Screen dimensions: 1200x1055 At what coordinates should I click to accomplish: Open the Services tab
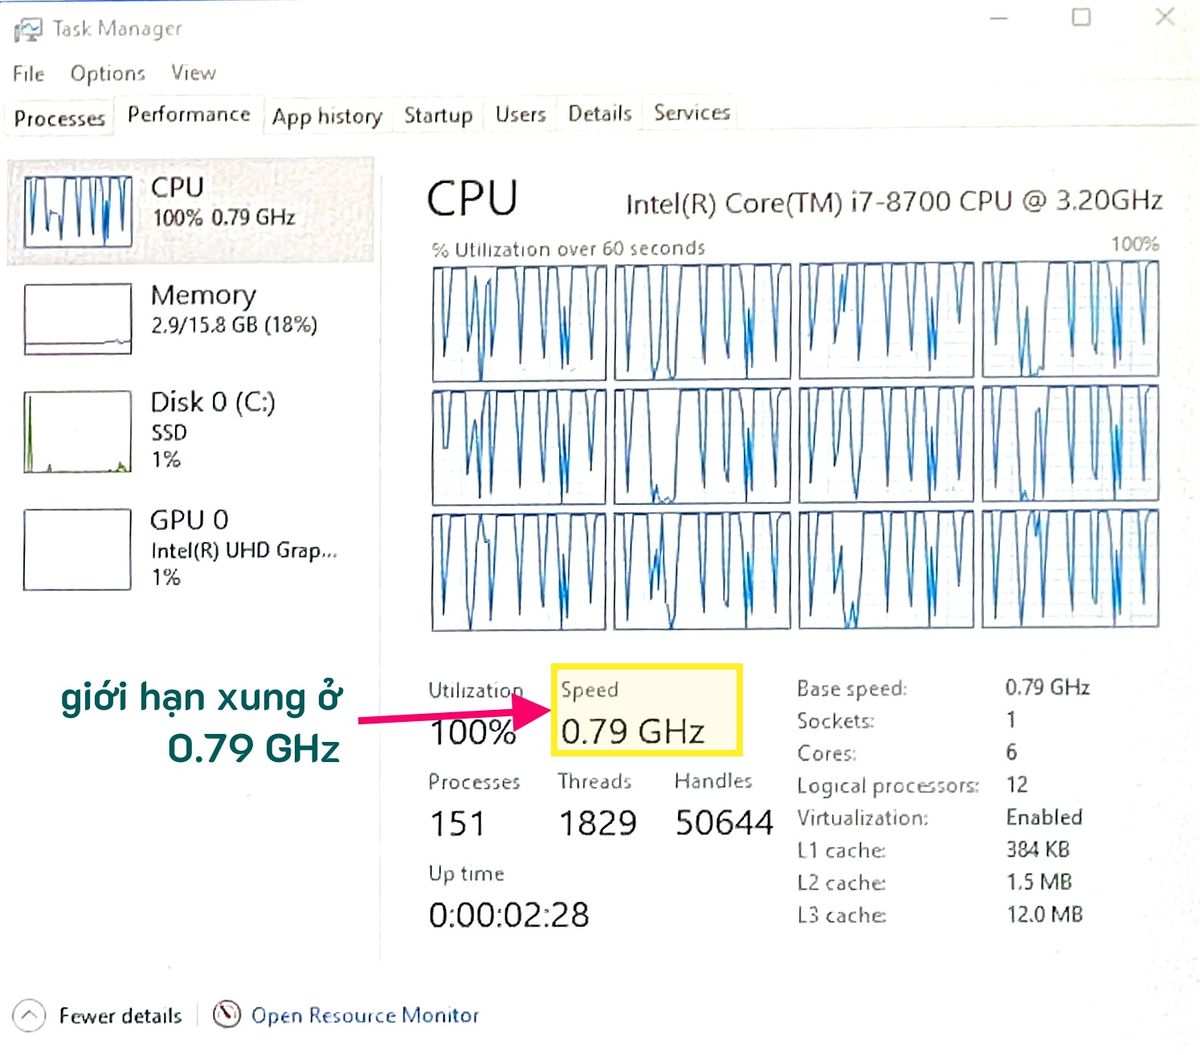[692, 113]
